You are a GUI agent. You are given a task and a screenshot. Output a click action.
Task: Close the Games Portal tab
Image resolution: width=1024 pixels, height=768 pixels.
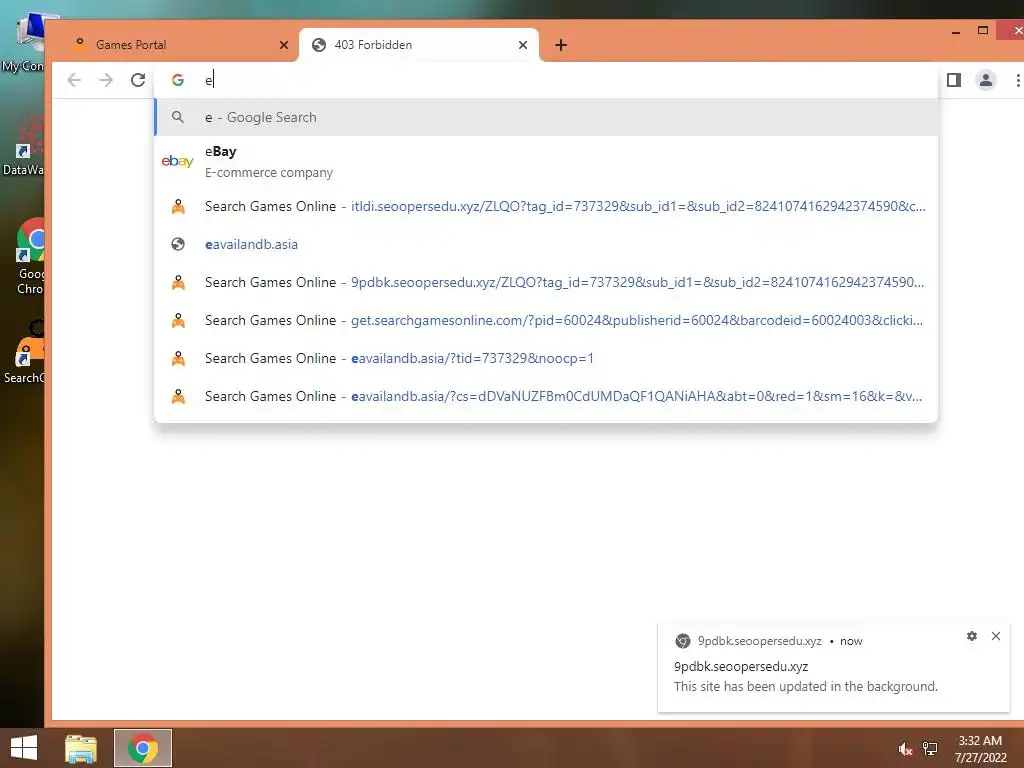283,45
